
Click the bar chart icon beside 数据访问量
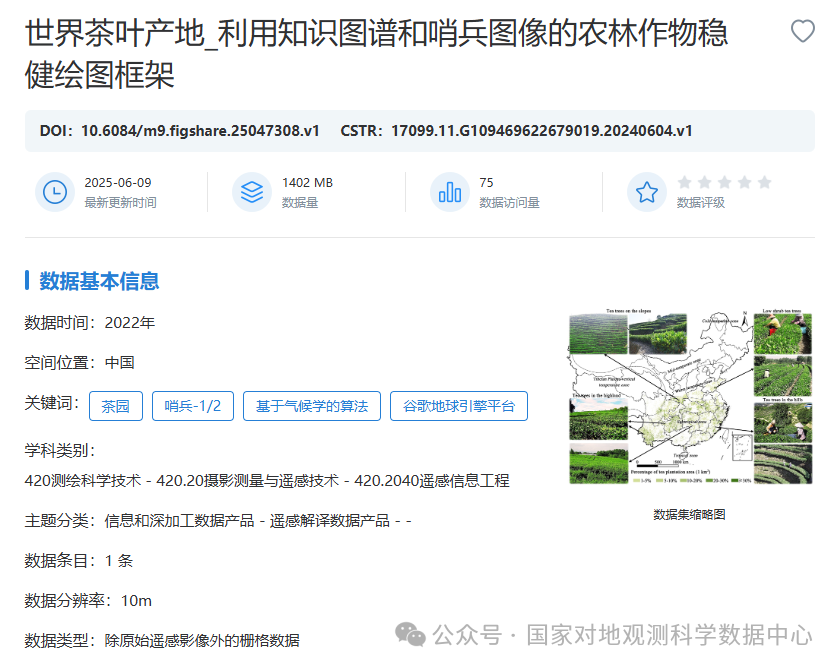click(450, 192)
